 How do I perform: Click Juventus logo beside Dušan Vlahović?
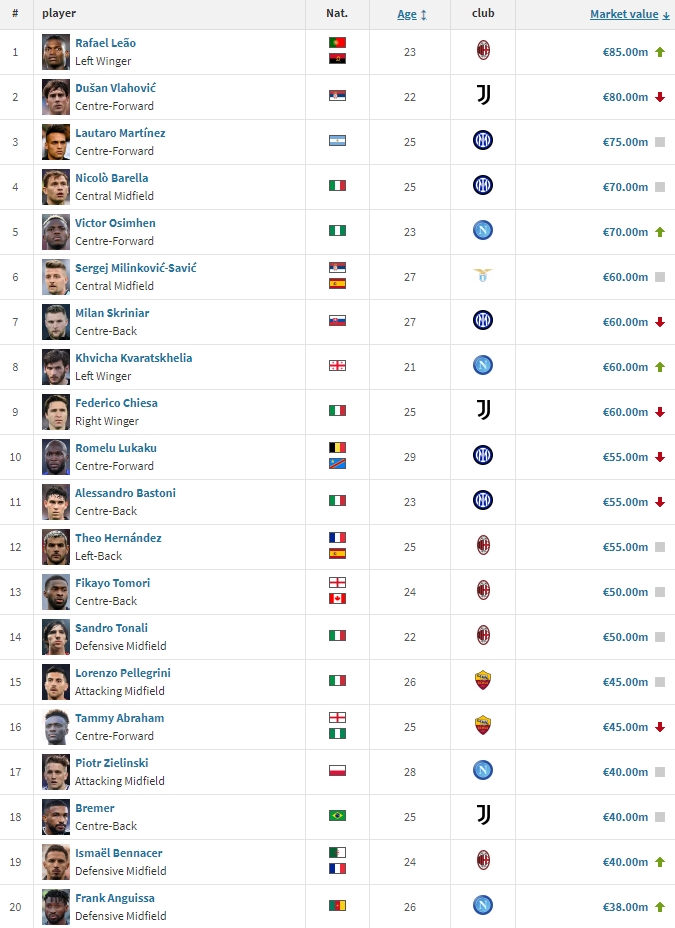pos(483,95)
